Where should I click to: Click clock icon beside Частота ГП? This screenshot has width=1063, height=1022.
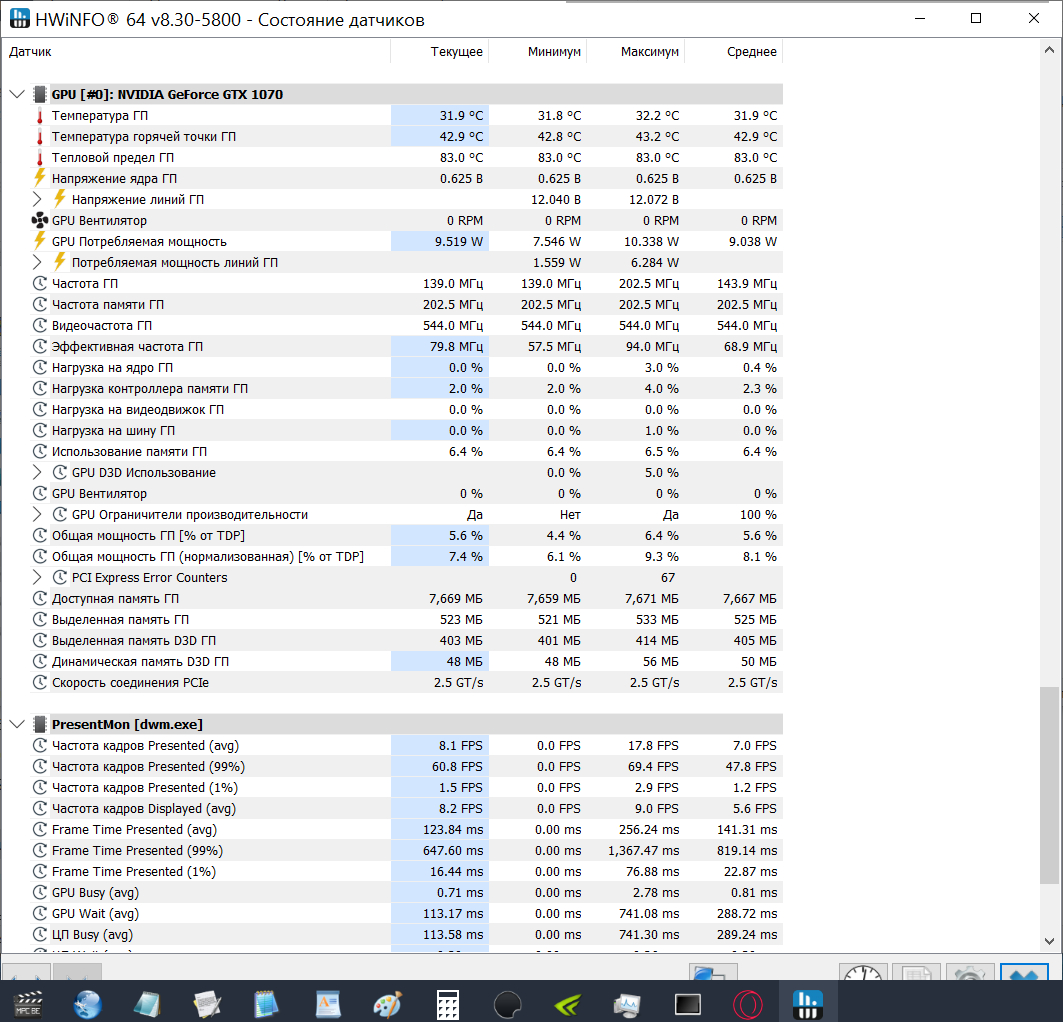click(40, 283)
